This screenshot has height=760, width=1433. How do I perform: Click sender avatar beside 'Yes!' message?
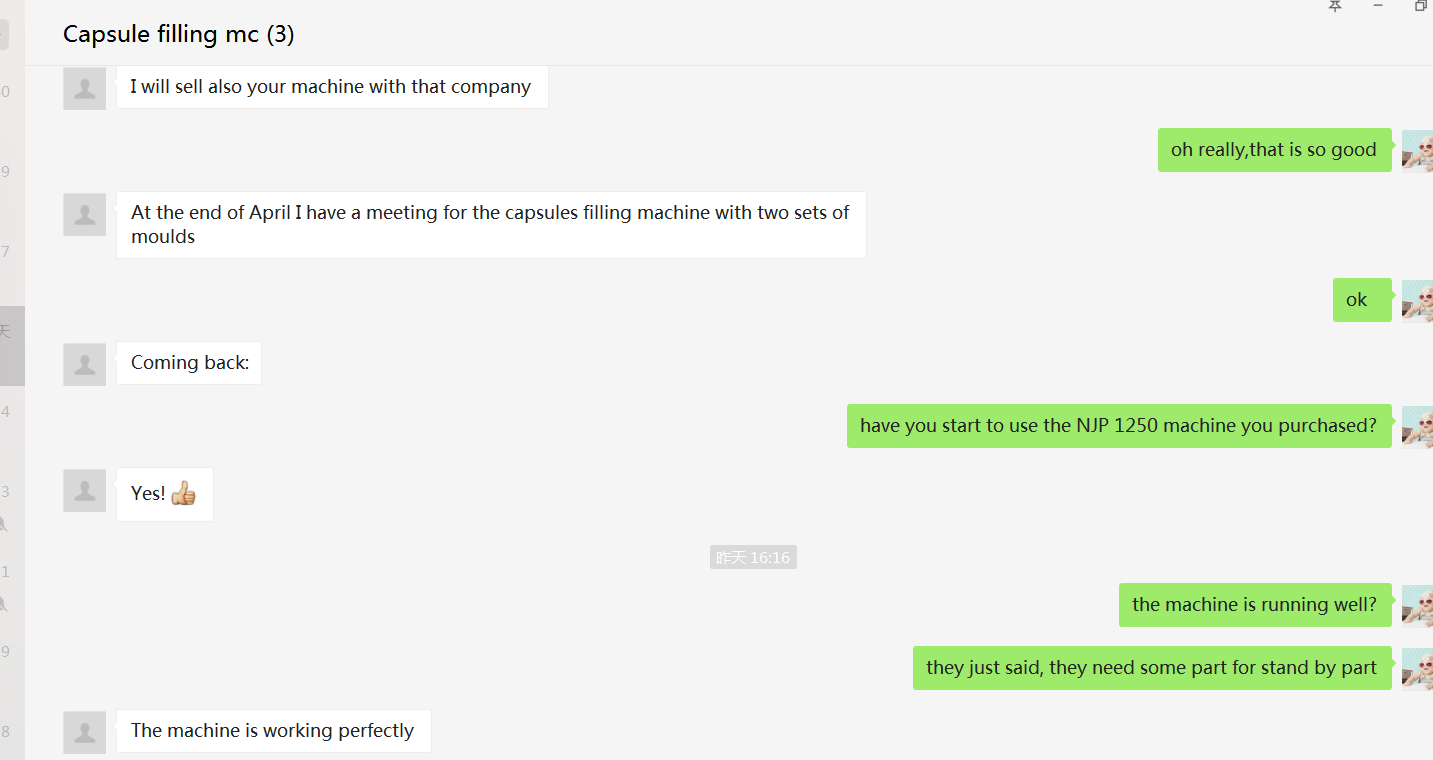pos(85,490)
